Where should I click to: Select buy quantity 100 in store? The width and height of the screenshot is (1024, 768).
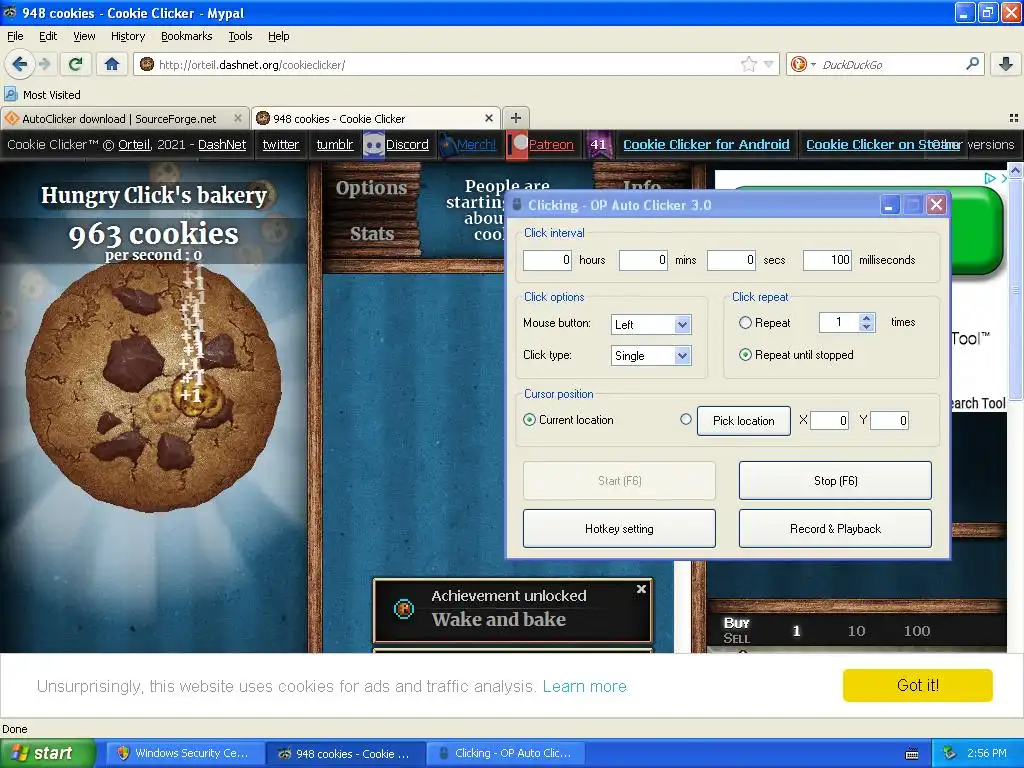[917, 631]
